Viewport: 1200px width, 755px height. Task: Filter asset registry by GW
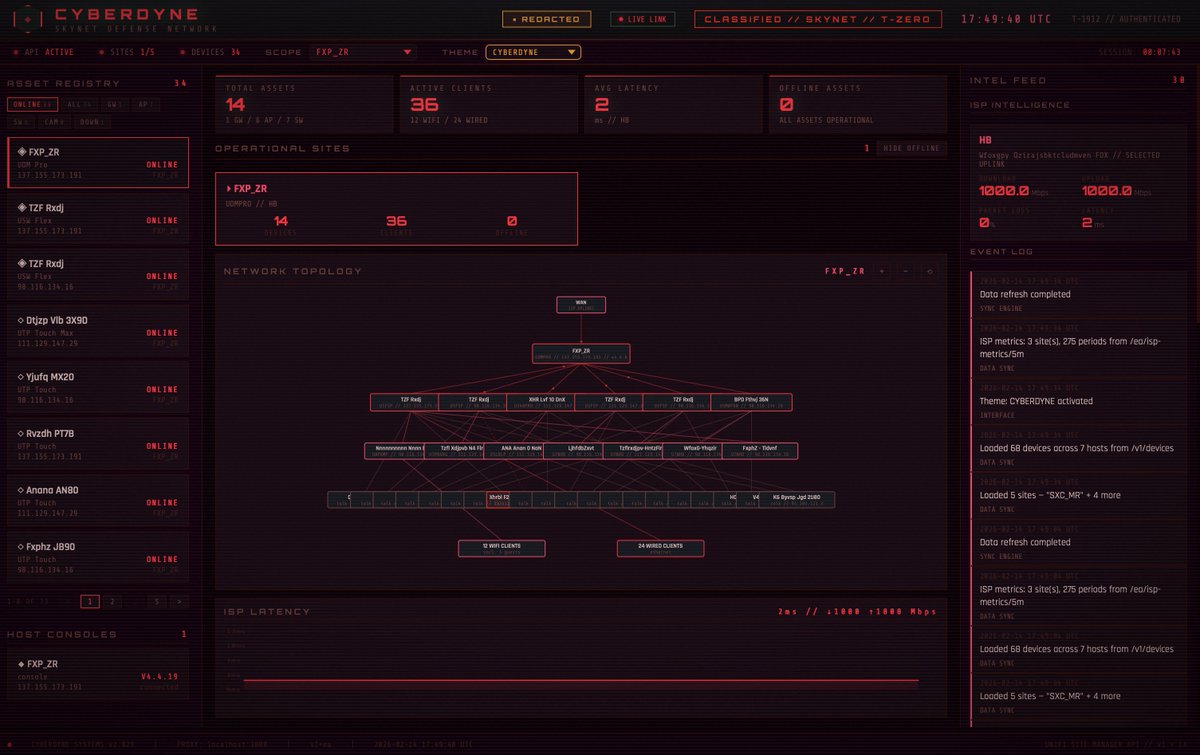point(114,104)
